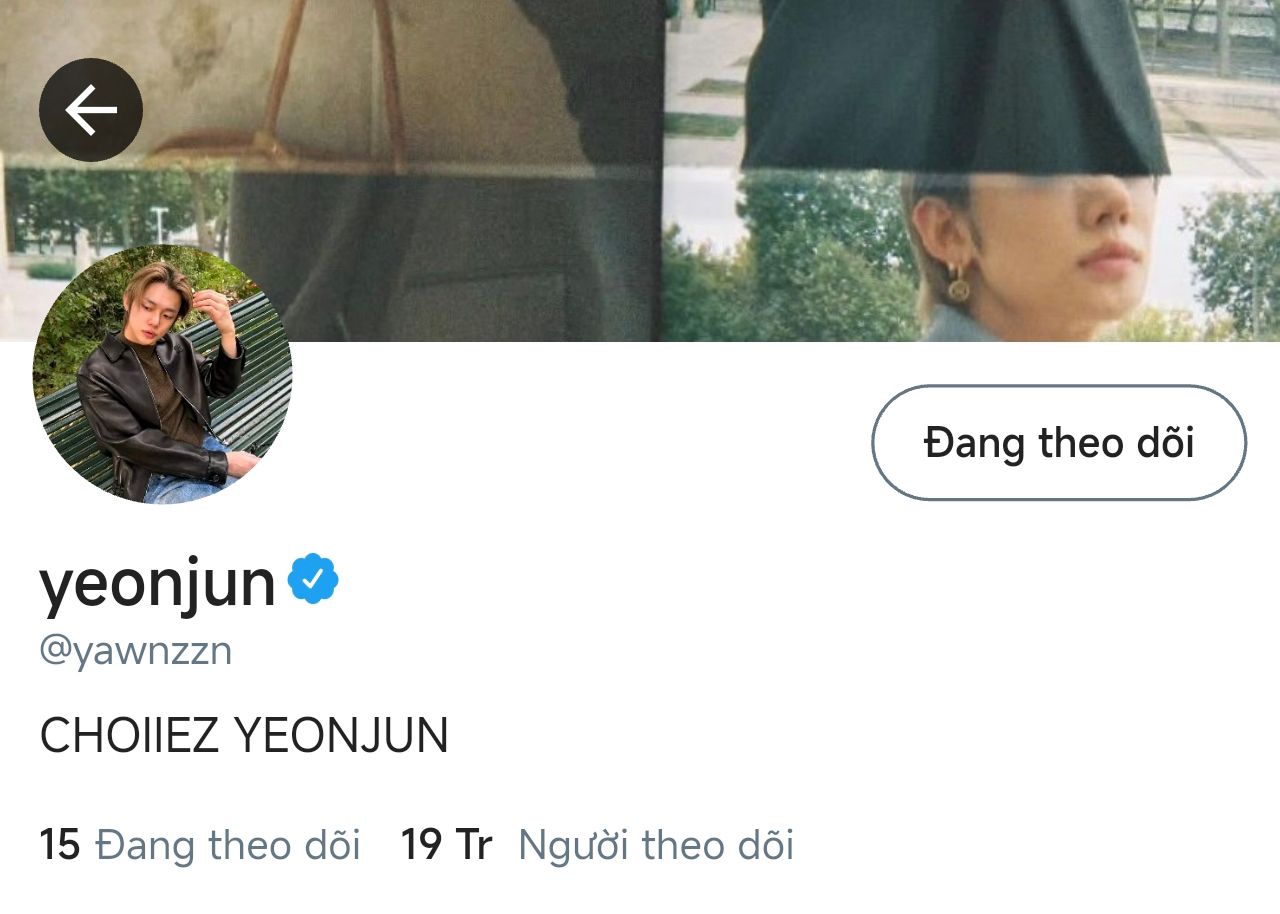This screenshot has width=1280, height=914.
Task: Tap the dark circle behind the back arrow
Action: pos(91,110)
